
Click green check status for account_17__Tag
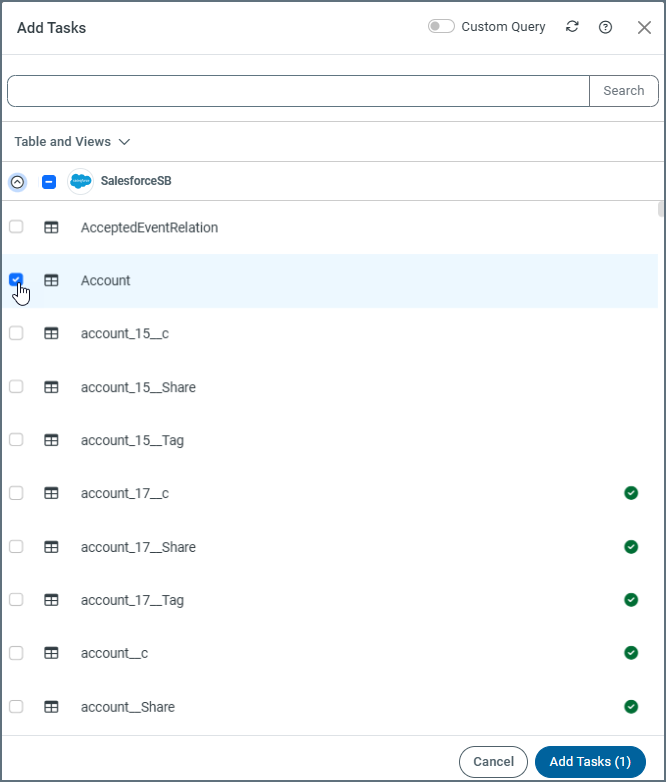tap(630, 600)
